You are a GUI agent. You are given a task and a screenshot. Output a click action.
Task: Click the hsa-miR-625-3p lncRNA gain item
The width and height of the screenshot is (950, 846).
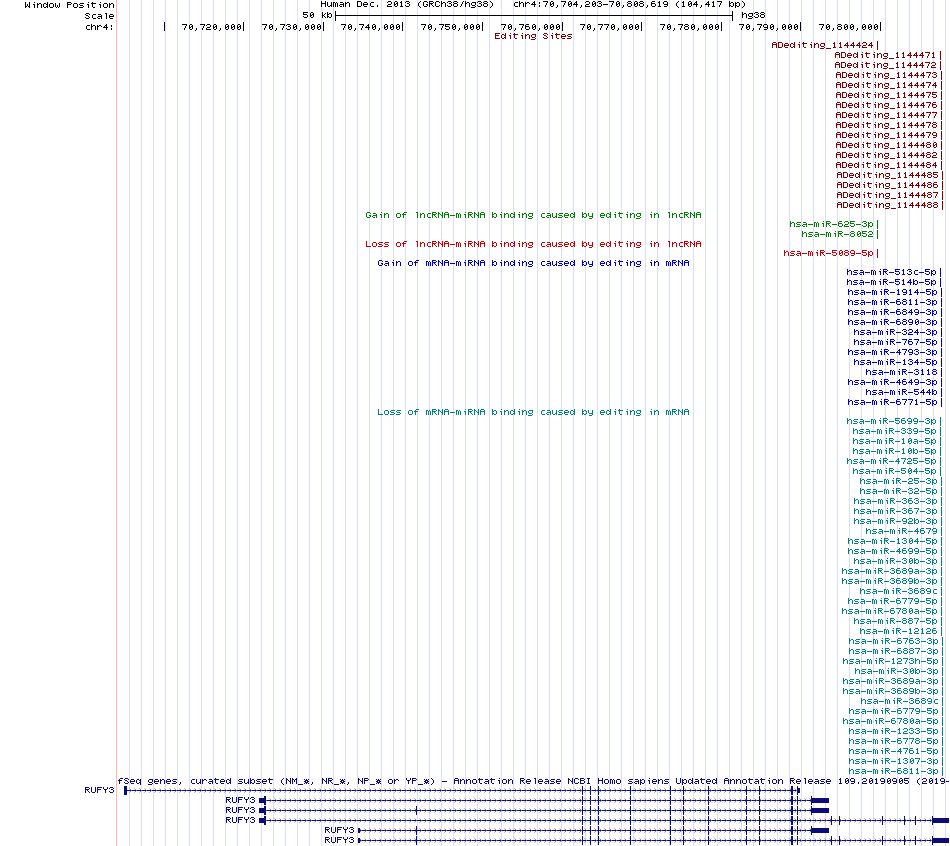[831, 224]
